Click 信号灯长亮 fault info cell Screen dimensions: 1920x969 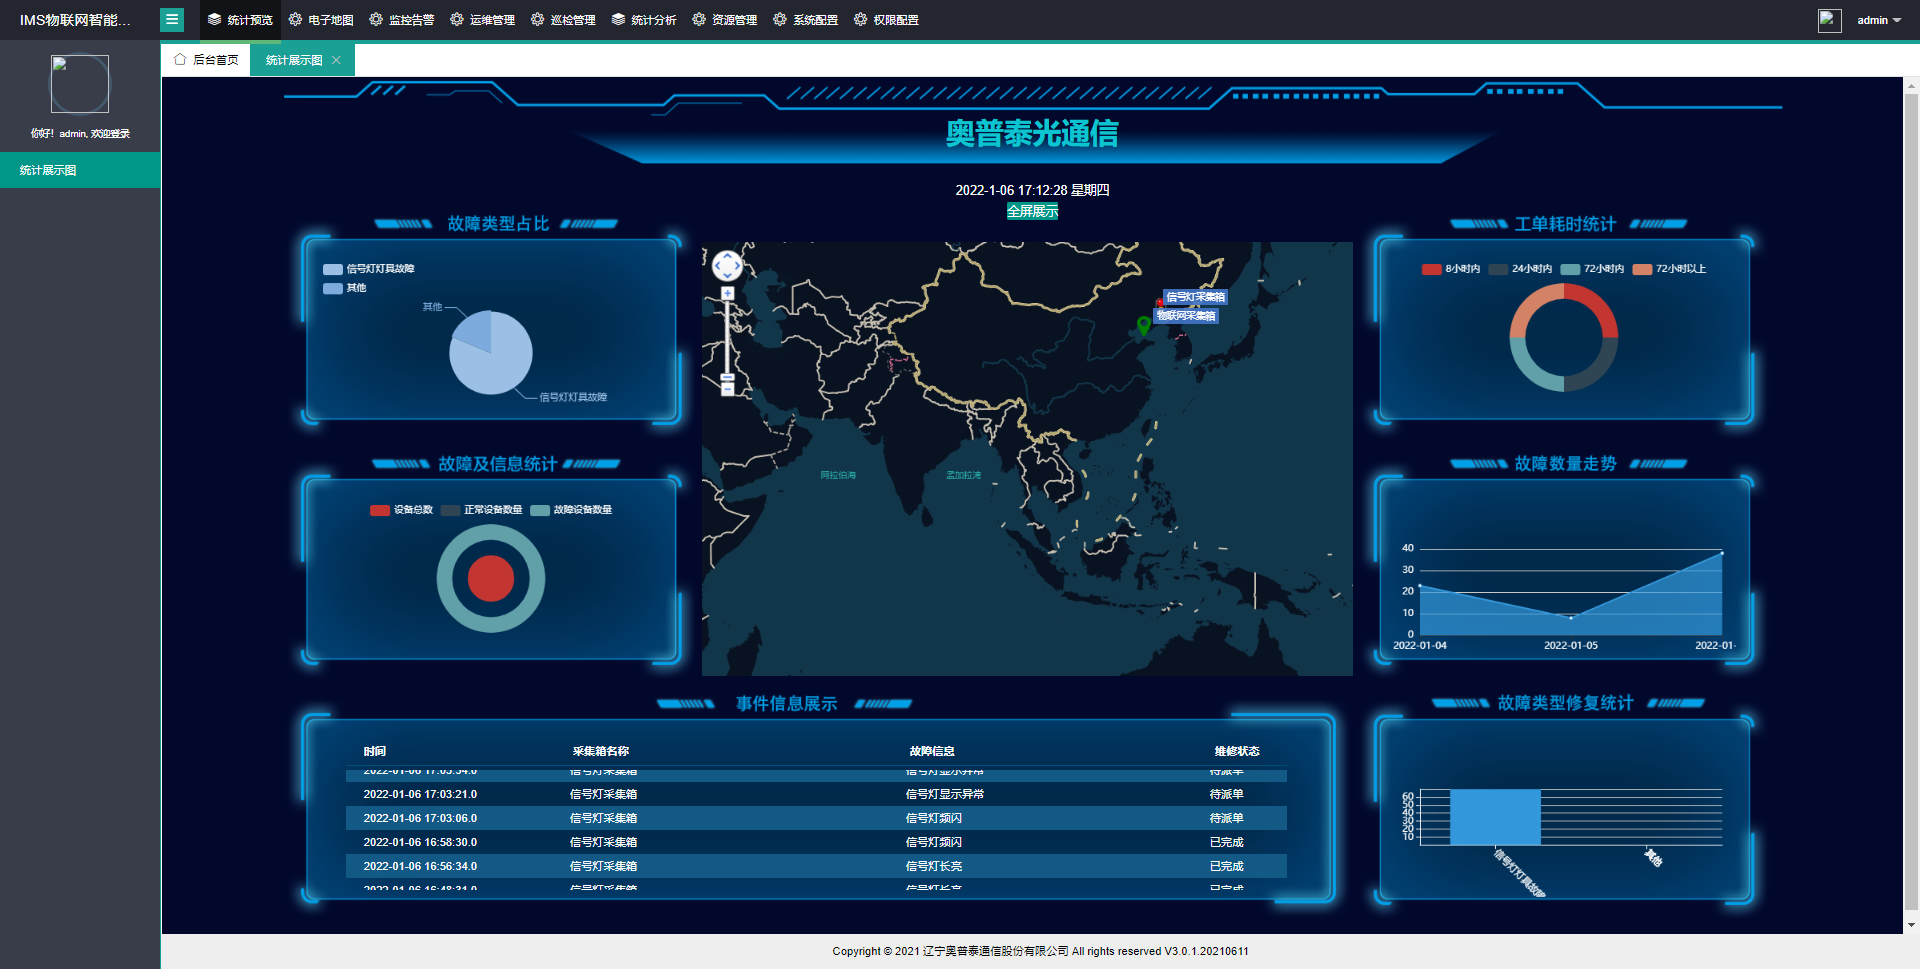pos(934,866)
